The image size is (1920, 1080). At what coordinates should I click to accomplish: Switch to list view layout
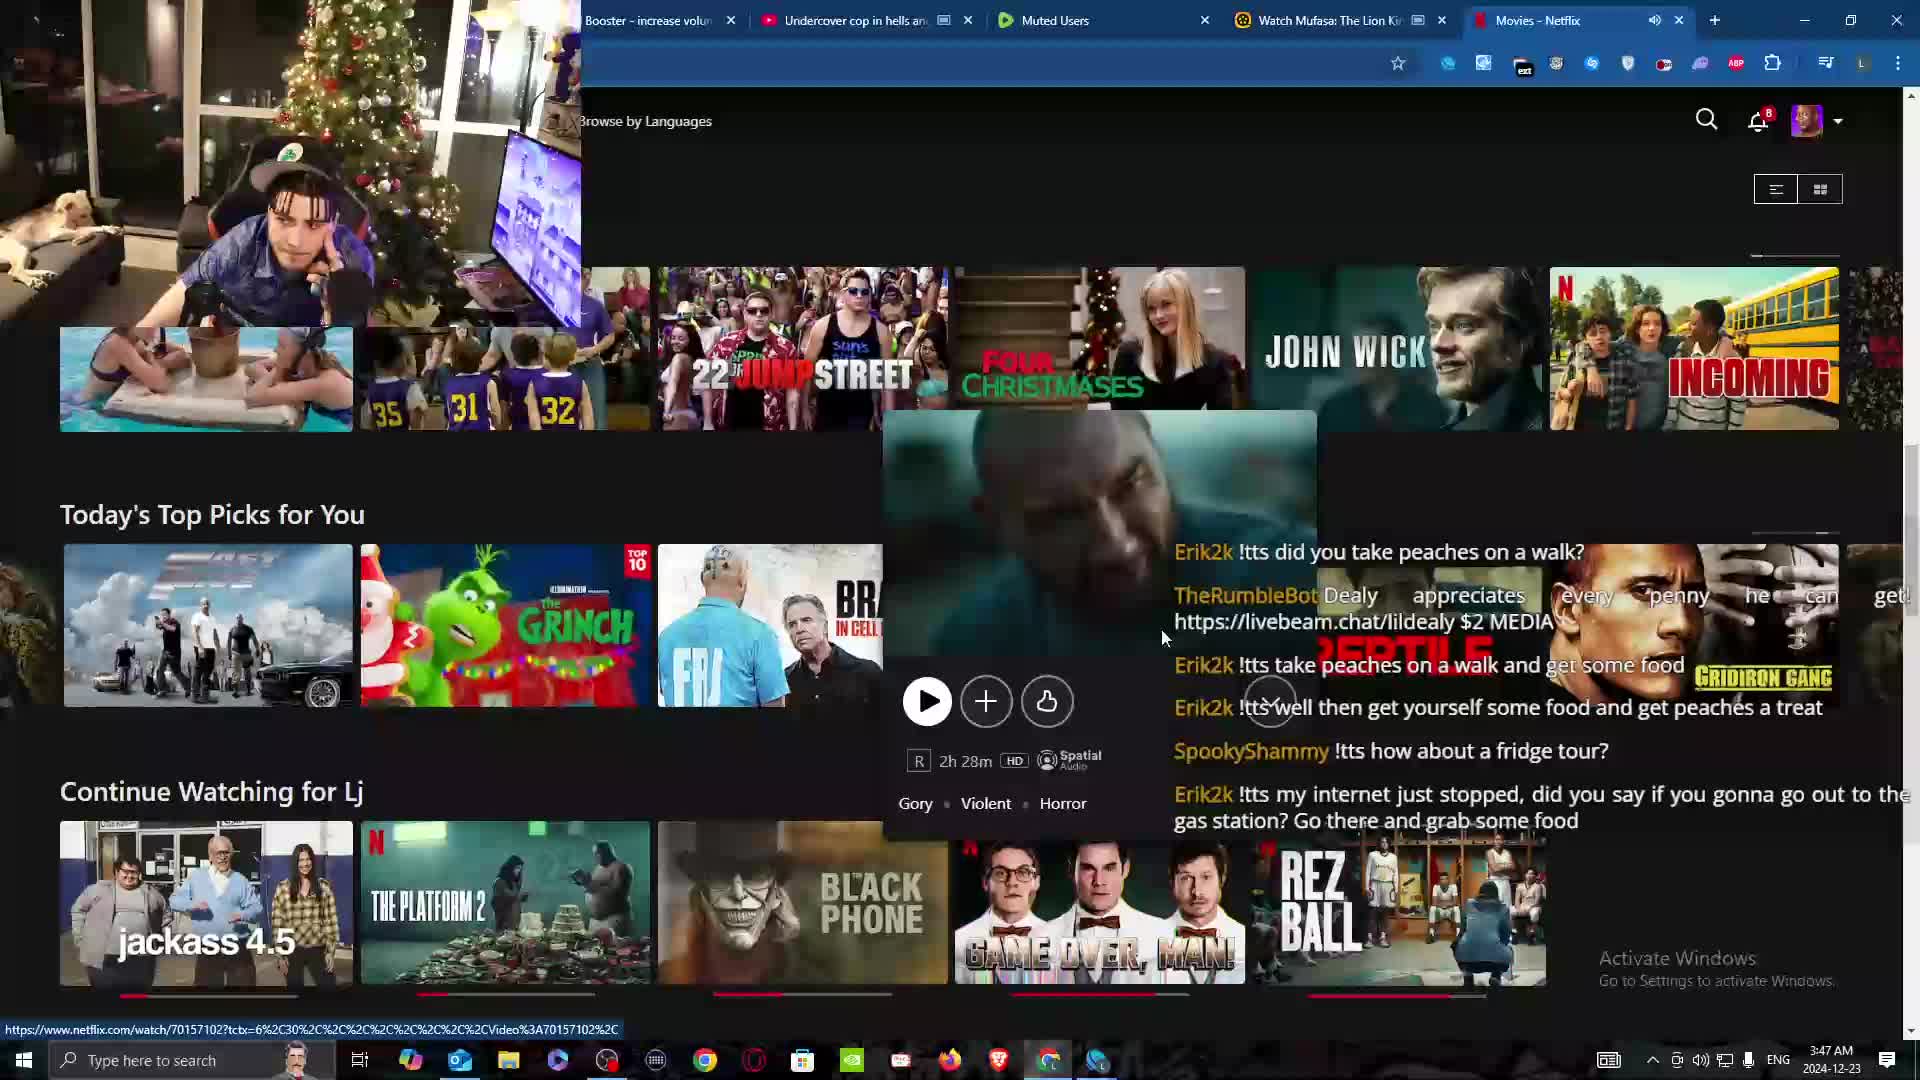(x=1776, y=189)
